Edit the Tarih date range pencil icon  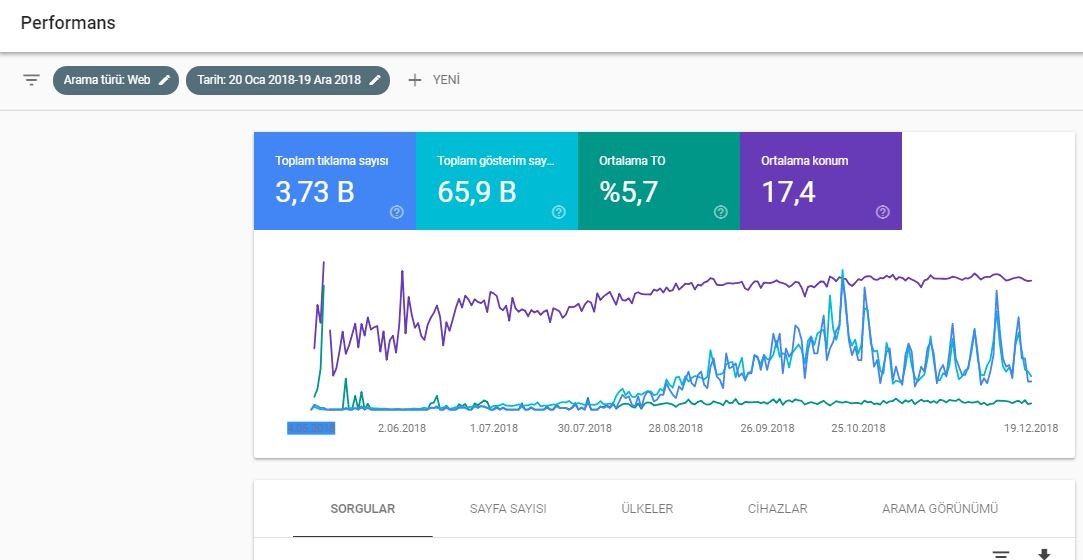pyautogui.click(x=375, y=80)
